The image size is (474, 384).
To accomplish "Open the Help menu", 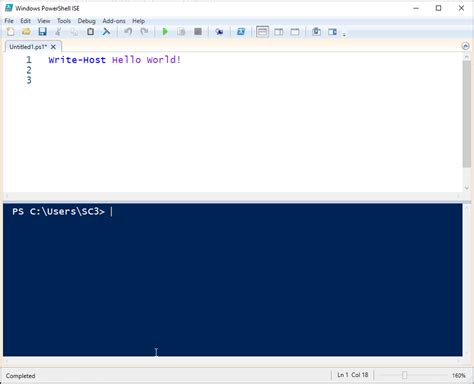I will (138, 21).
